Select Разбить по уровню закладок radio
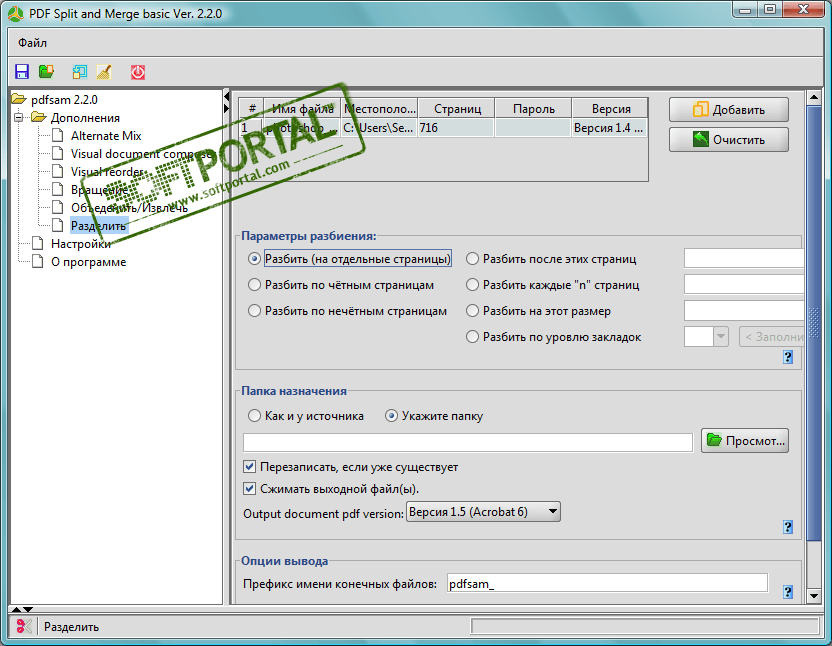This screenshot has height=646, width=832. point(472,337)
